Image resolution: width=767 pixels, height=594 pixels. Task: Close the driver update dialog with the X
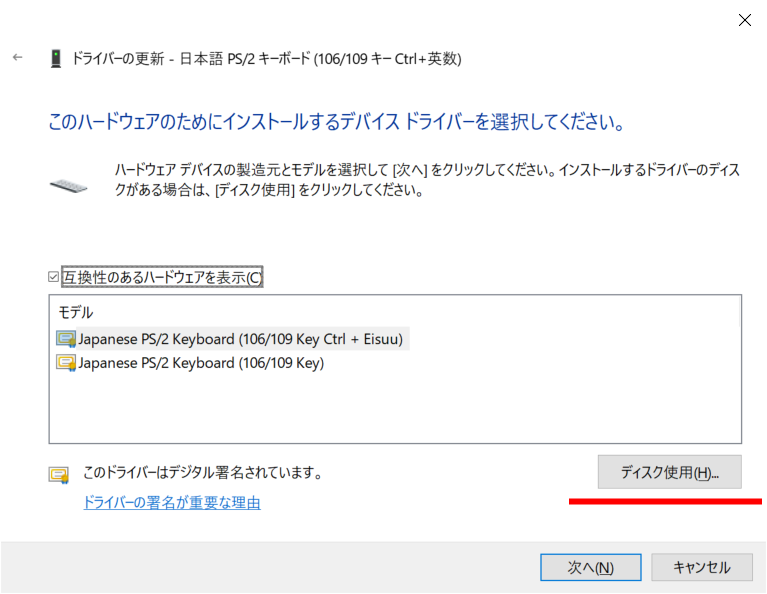pyautogui.click(x=744, y=20)
